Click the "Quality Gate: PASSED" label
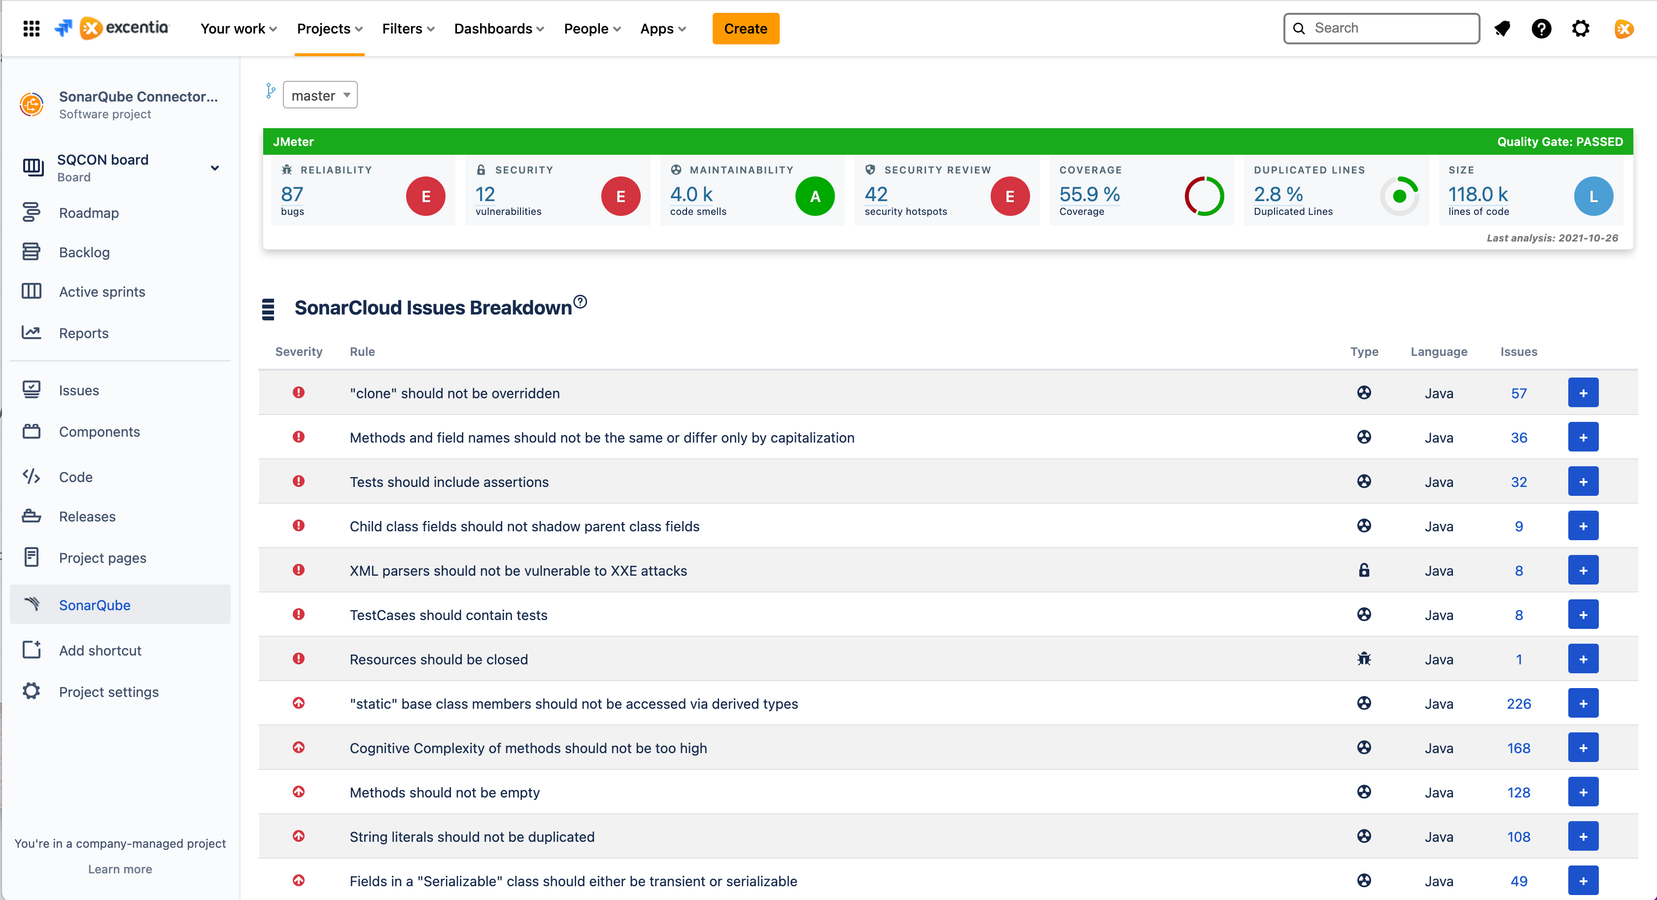This screenshot has height=900, width=1657. coord(1560,142)
